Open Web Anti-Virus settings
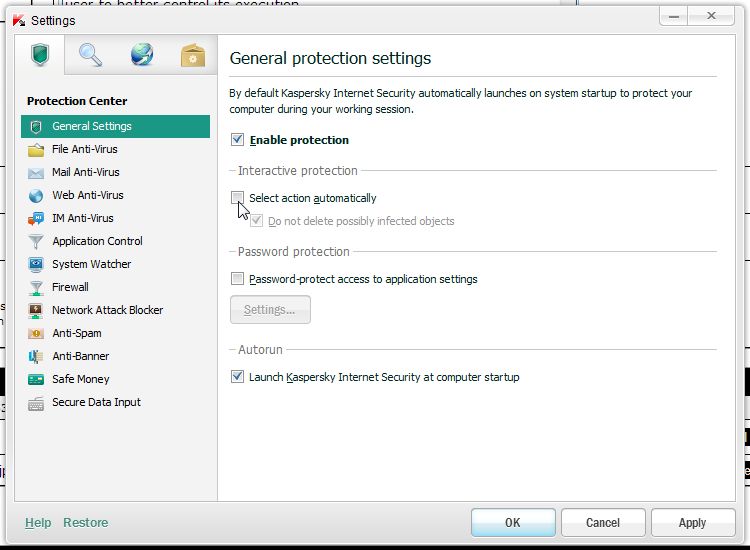 (x=115, y=195)
